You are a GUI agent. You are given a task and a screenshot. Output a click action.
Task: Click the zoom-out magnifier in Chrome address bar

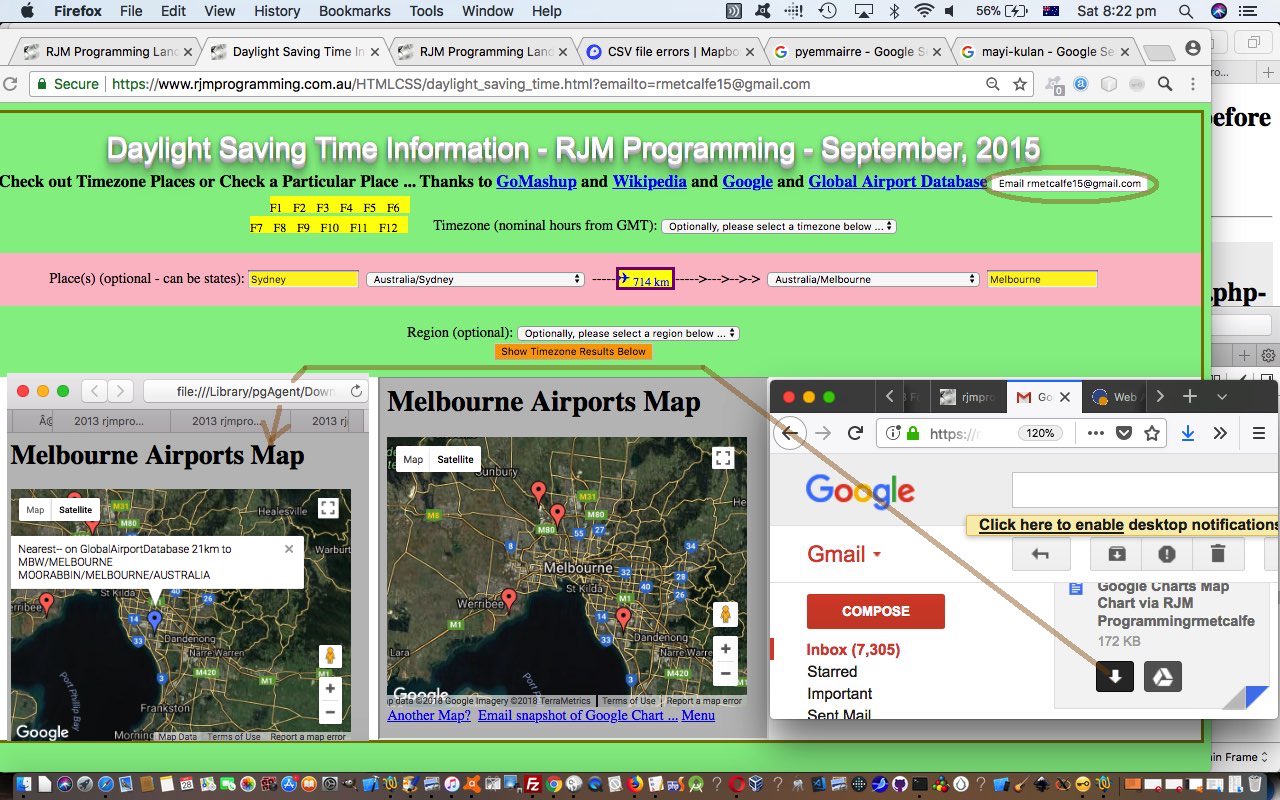[x=993, y=85]
